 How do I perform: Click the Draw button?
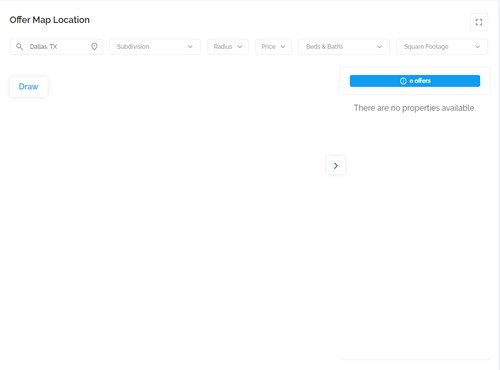(x=29, y=87)
